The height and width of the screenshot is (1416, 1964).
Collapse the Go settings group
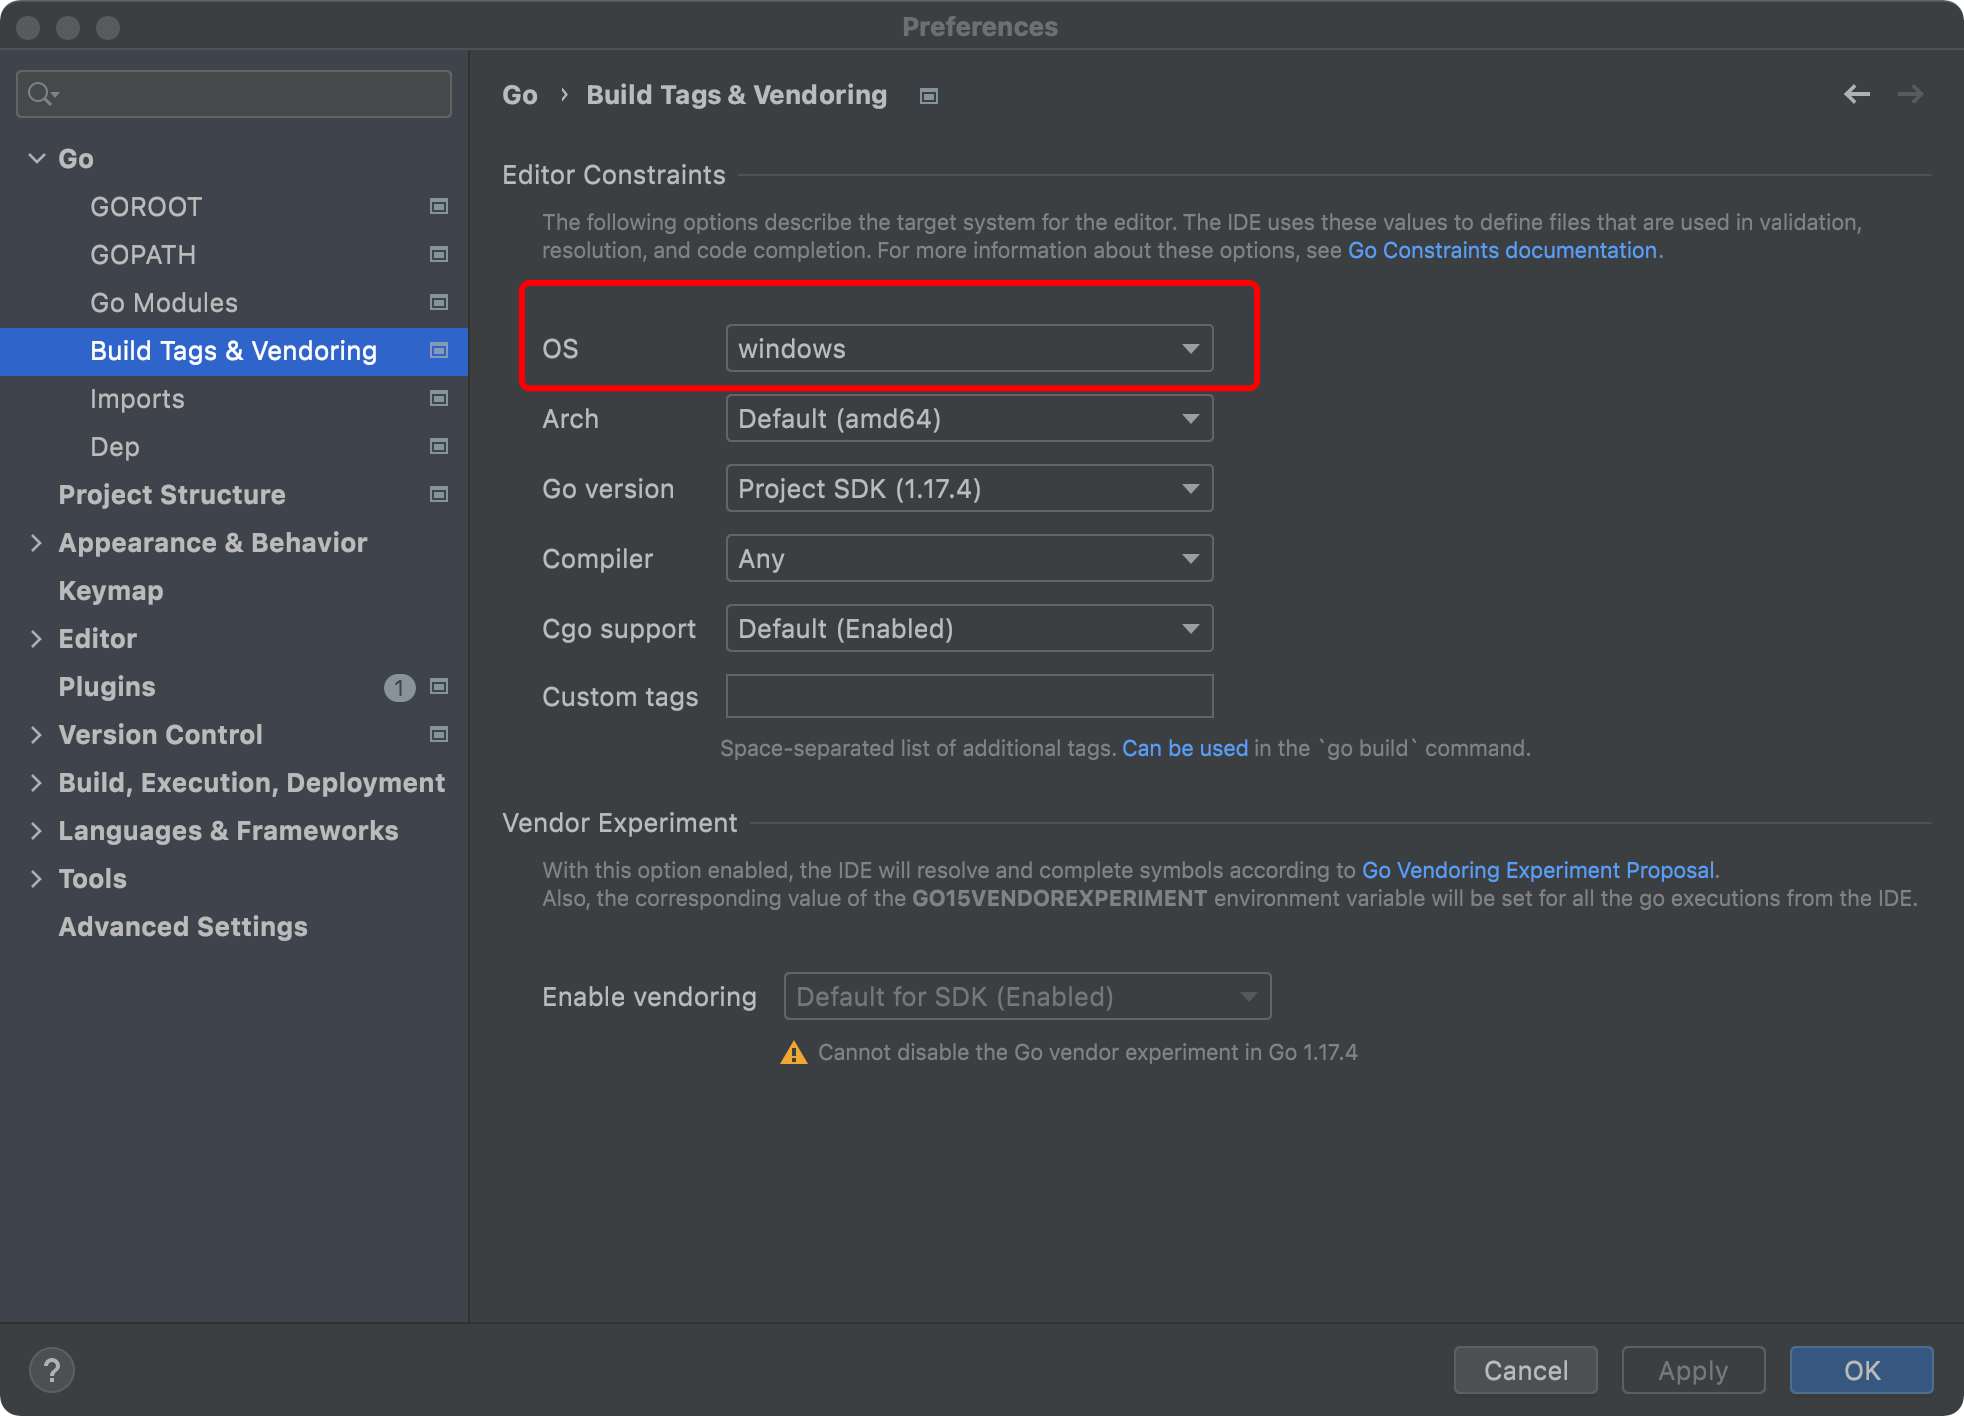[x=37, y=158]
